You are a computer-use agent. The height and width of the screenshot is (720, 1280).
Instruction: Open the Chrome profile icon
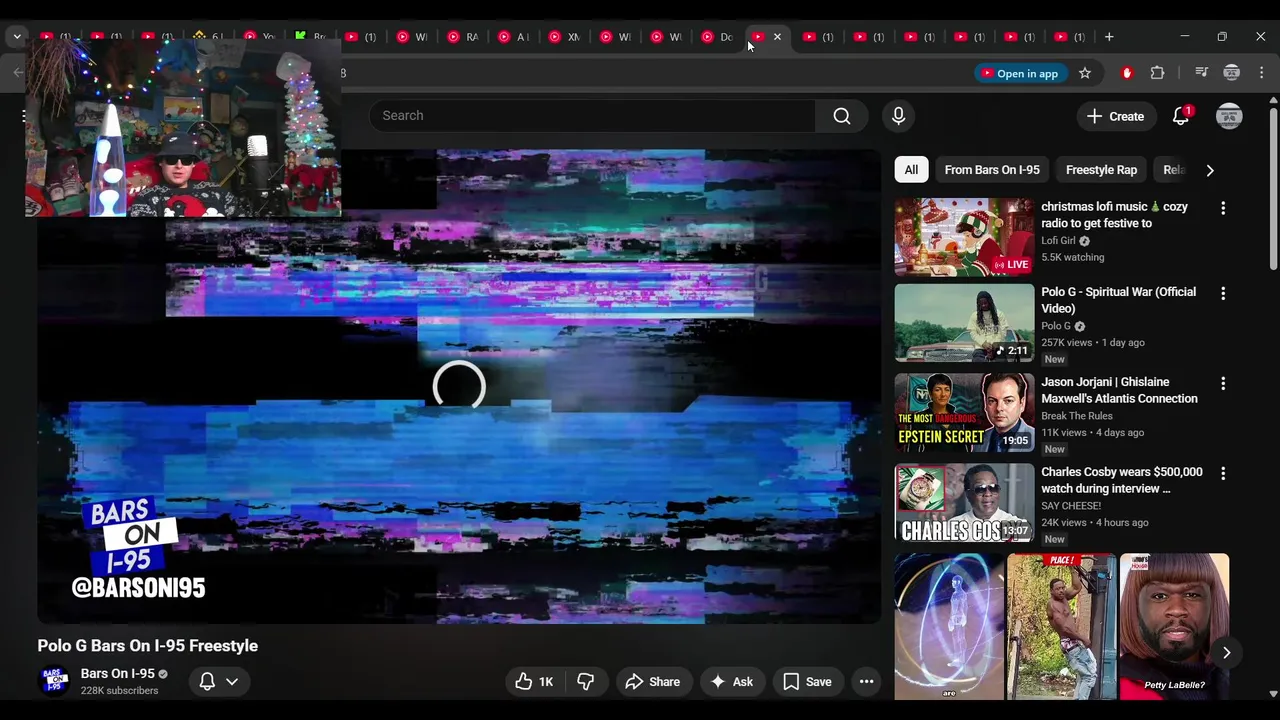(x=1232, y=73)
